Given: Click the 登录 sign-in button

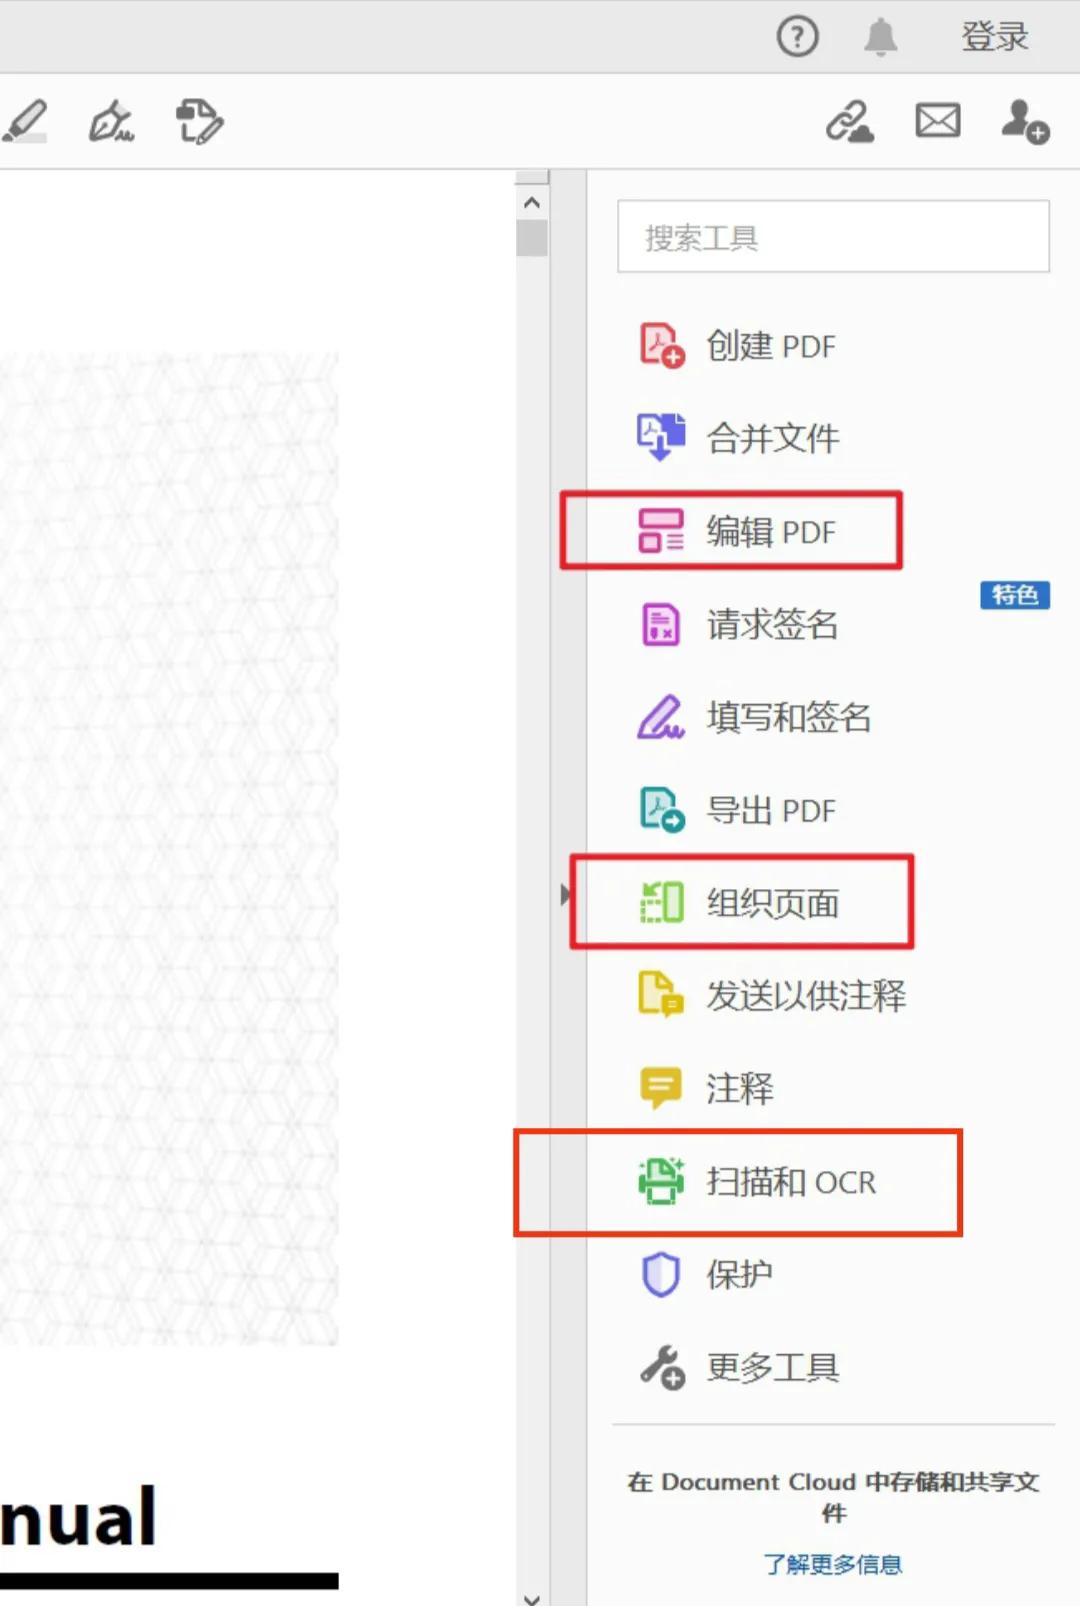Looking at the screenshot, I should 994,37.
